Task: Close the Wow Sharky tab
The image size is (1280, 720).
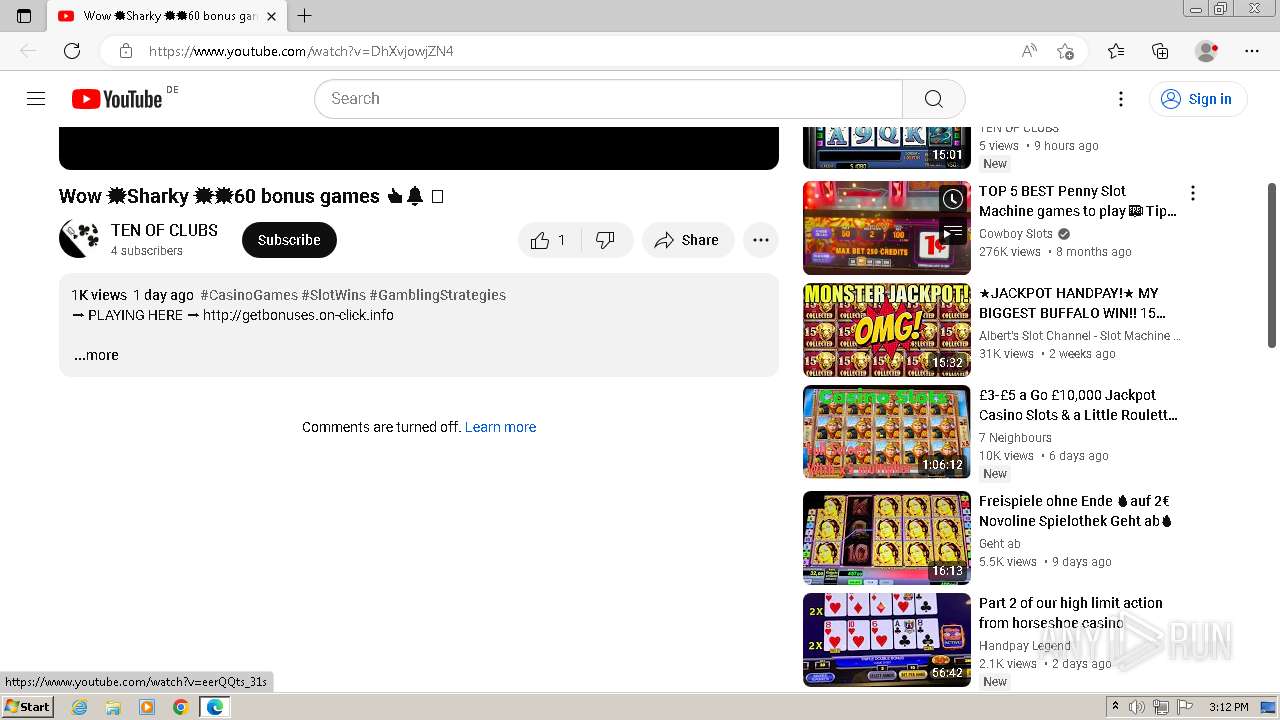Action: pyautogui.click(x=271, y=16)
